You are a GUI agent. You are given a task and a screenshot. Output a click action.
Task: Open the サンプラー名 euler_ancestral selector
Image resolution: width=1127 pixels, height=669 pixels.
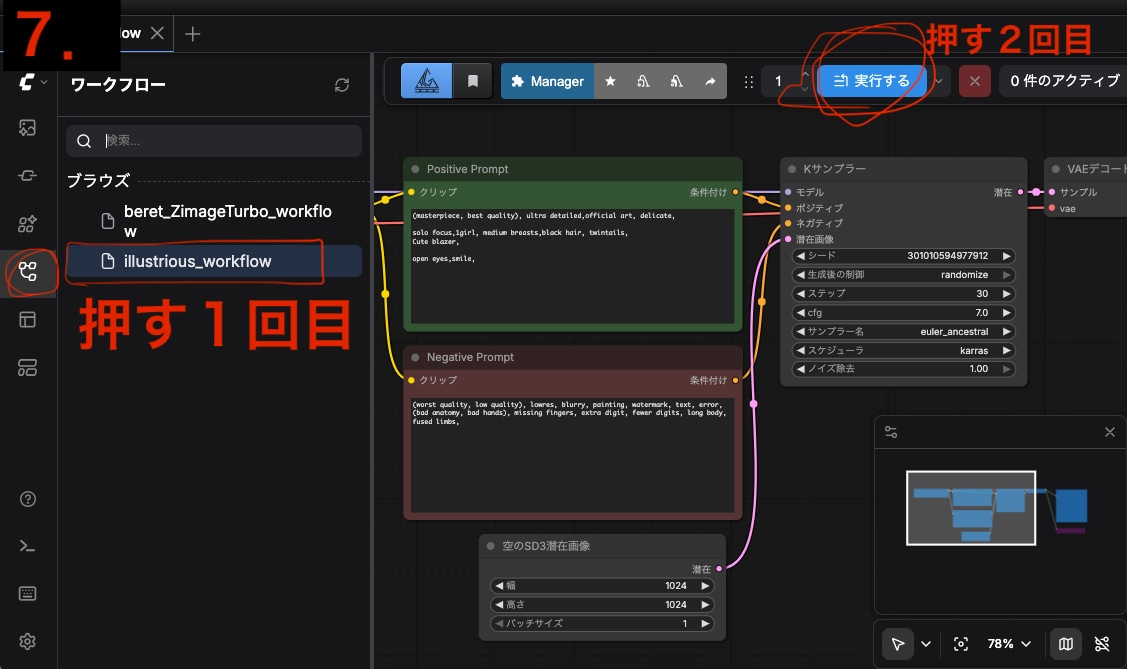903,331
